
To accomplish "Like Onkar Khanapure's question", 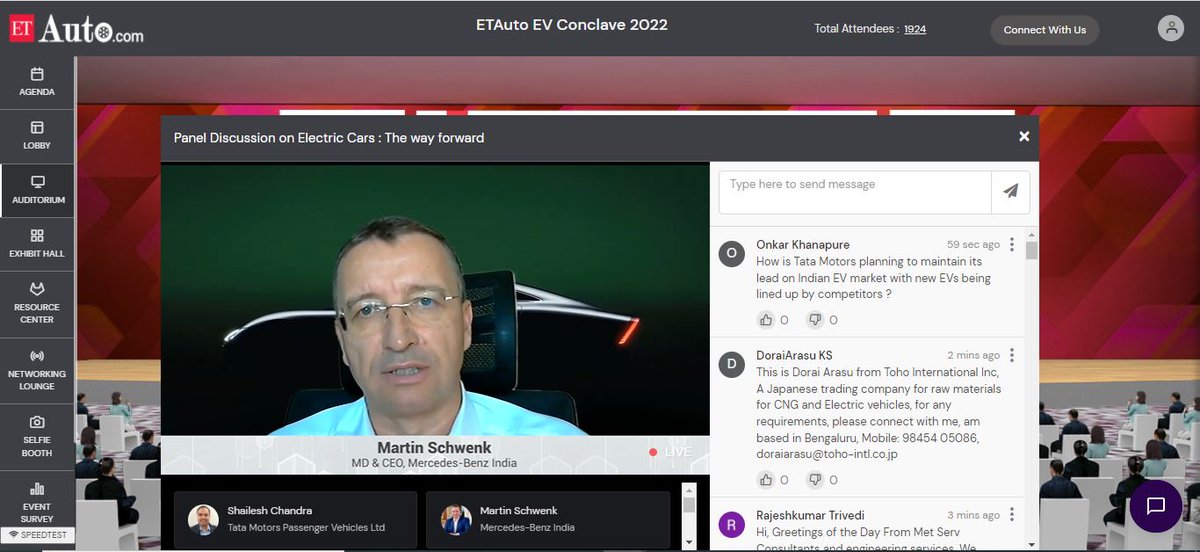I will [766, 320].
